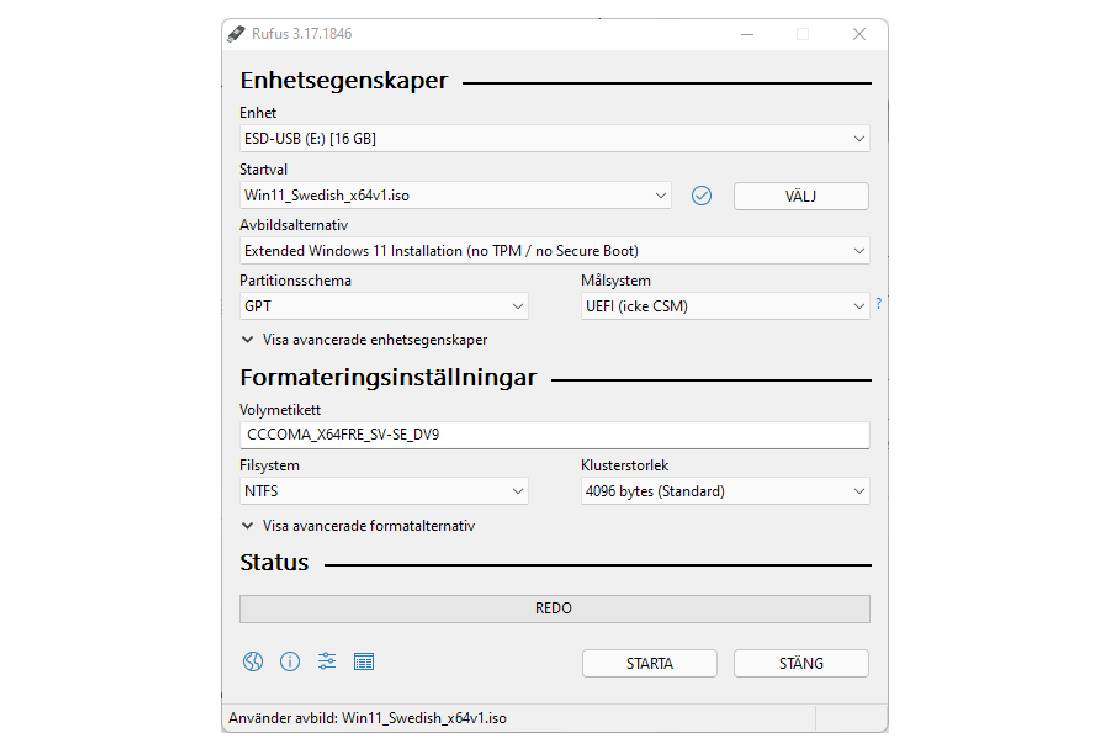Expand Visa avancerade formatalternativ
This screenshot has width=1110, height=750.
tap(358, 526)
